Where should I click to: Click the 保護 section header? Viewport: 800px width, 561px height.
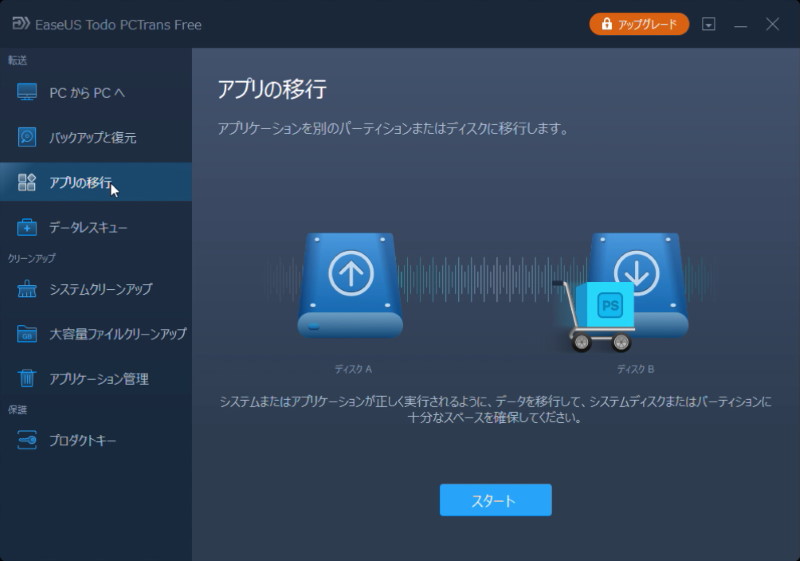click(17, 410)
